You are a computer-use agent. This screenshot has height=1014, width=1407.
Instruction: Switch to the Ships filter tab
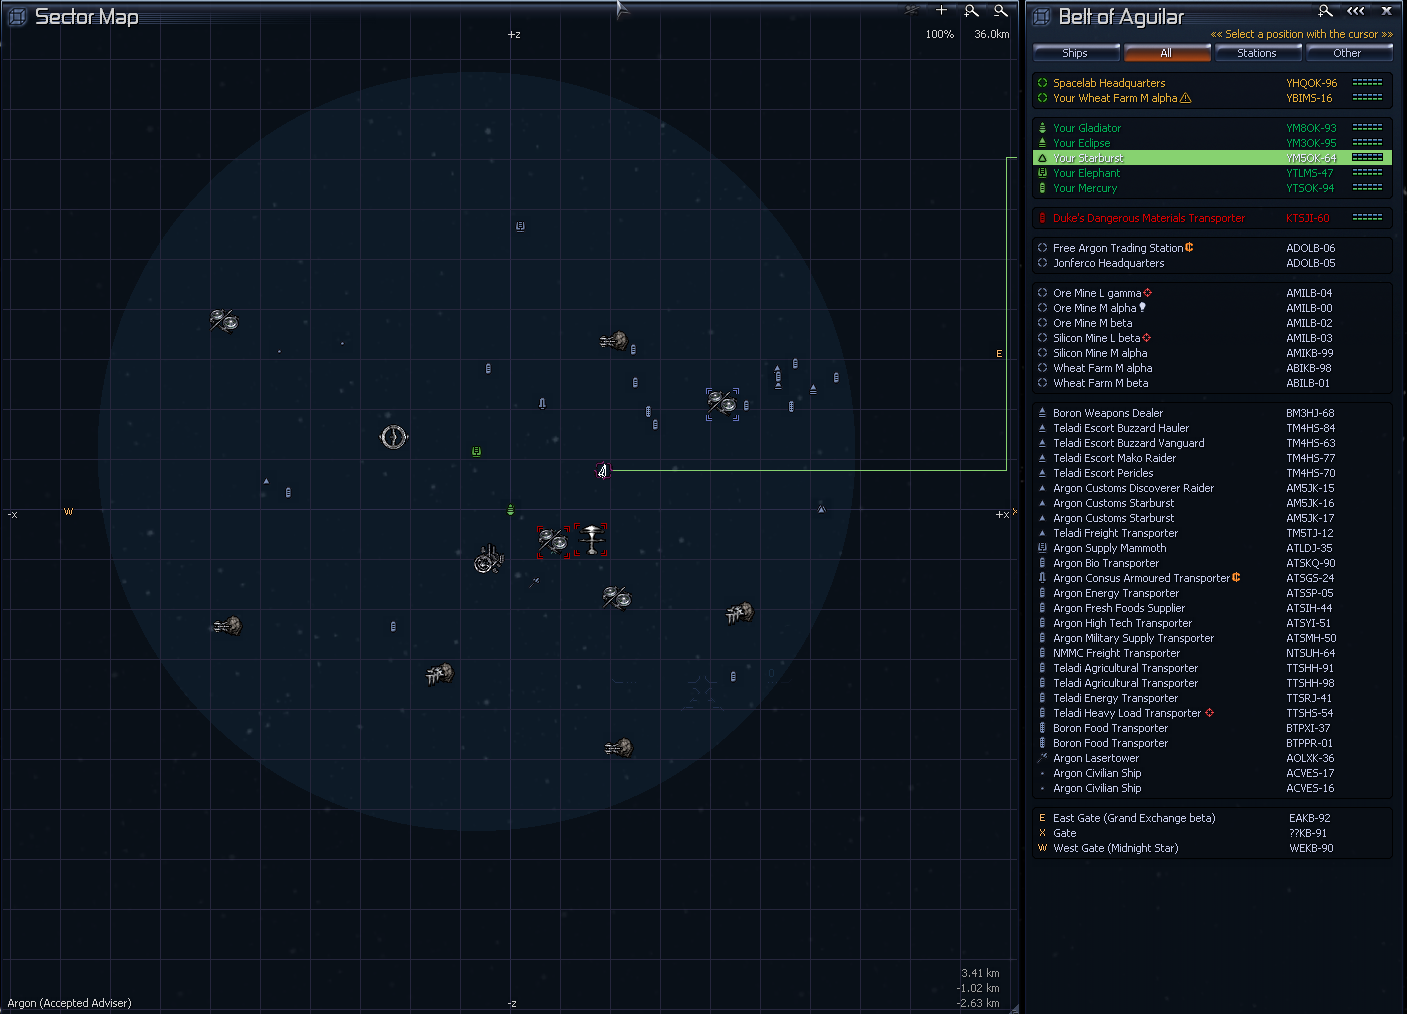(x=1075, y=53)
